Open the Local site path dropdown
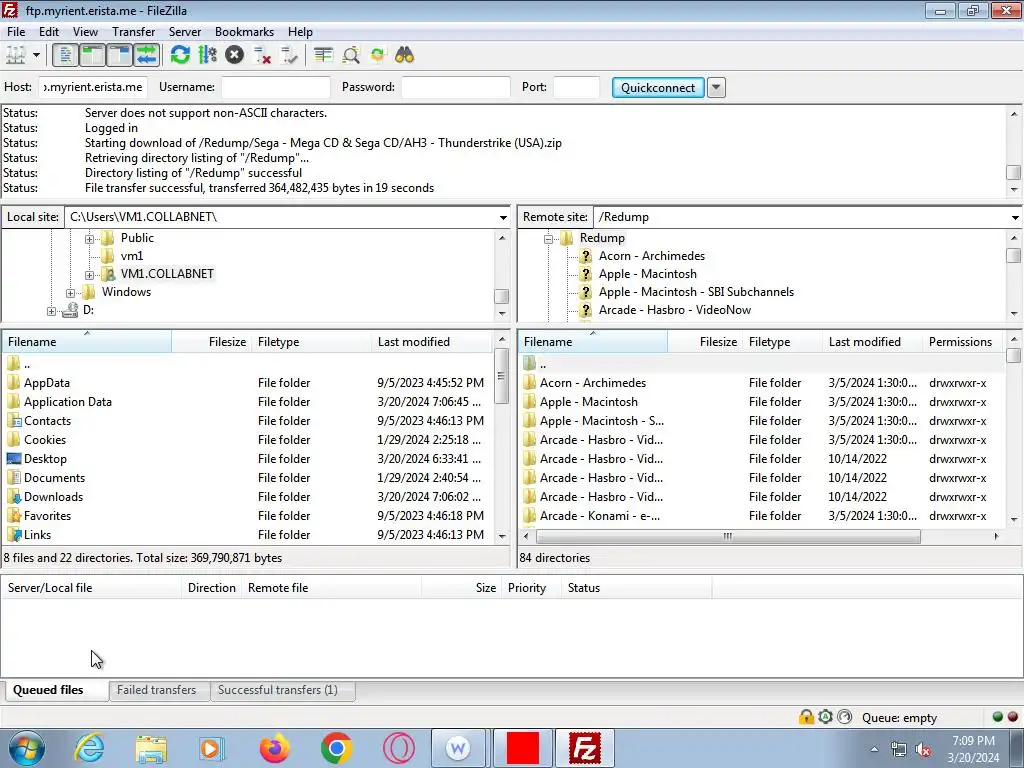 pos(503,217)
